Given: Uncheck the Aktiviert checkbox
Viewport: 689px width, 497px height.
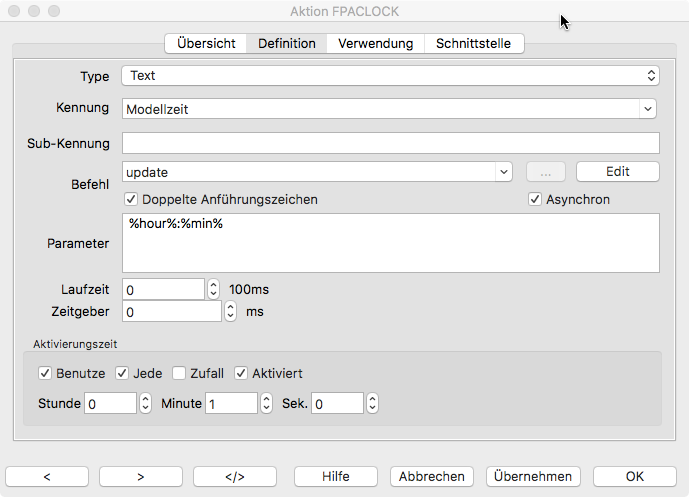Looking at the screenshot, I should tap(241, 374).
